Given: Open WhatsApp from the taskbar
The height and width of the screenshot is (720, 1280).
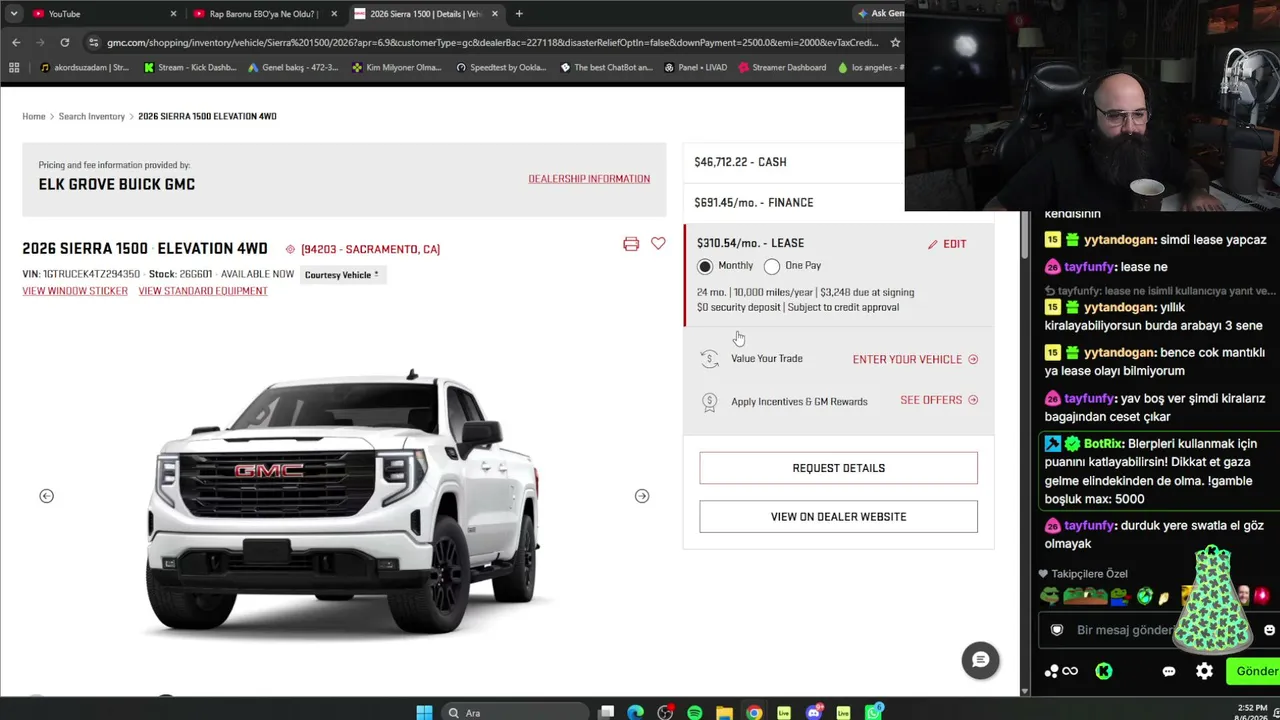Looking at the screenshot, I should click(x=874, y=713).
